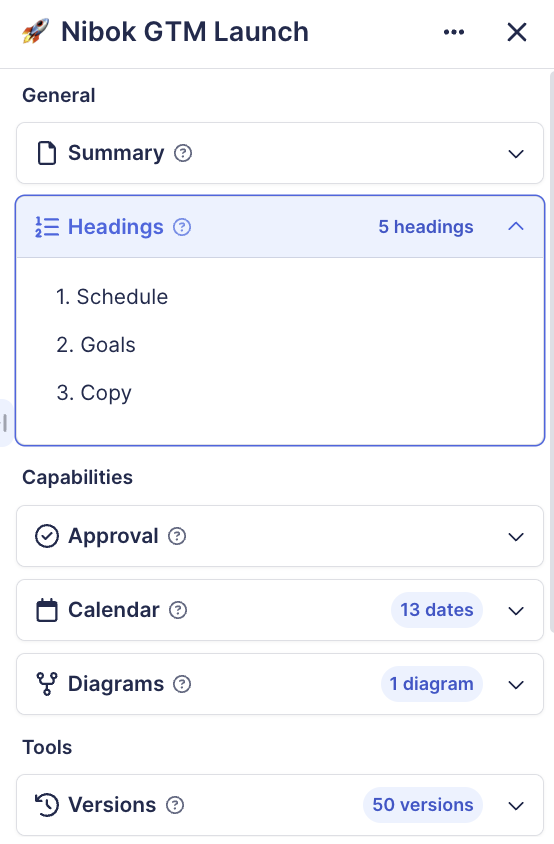
Task: Click the panel resize handle on left edge
Action: click(4, 423)
